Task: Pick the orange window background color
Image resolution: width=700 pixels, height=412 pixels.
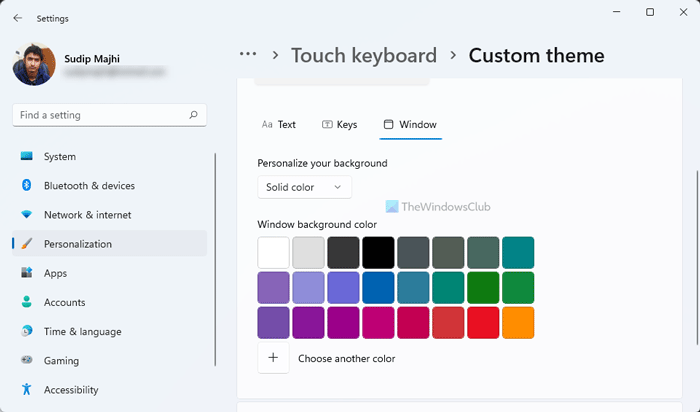Action: pos(518,323)
